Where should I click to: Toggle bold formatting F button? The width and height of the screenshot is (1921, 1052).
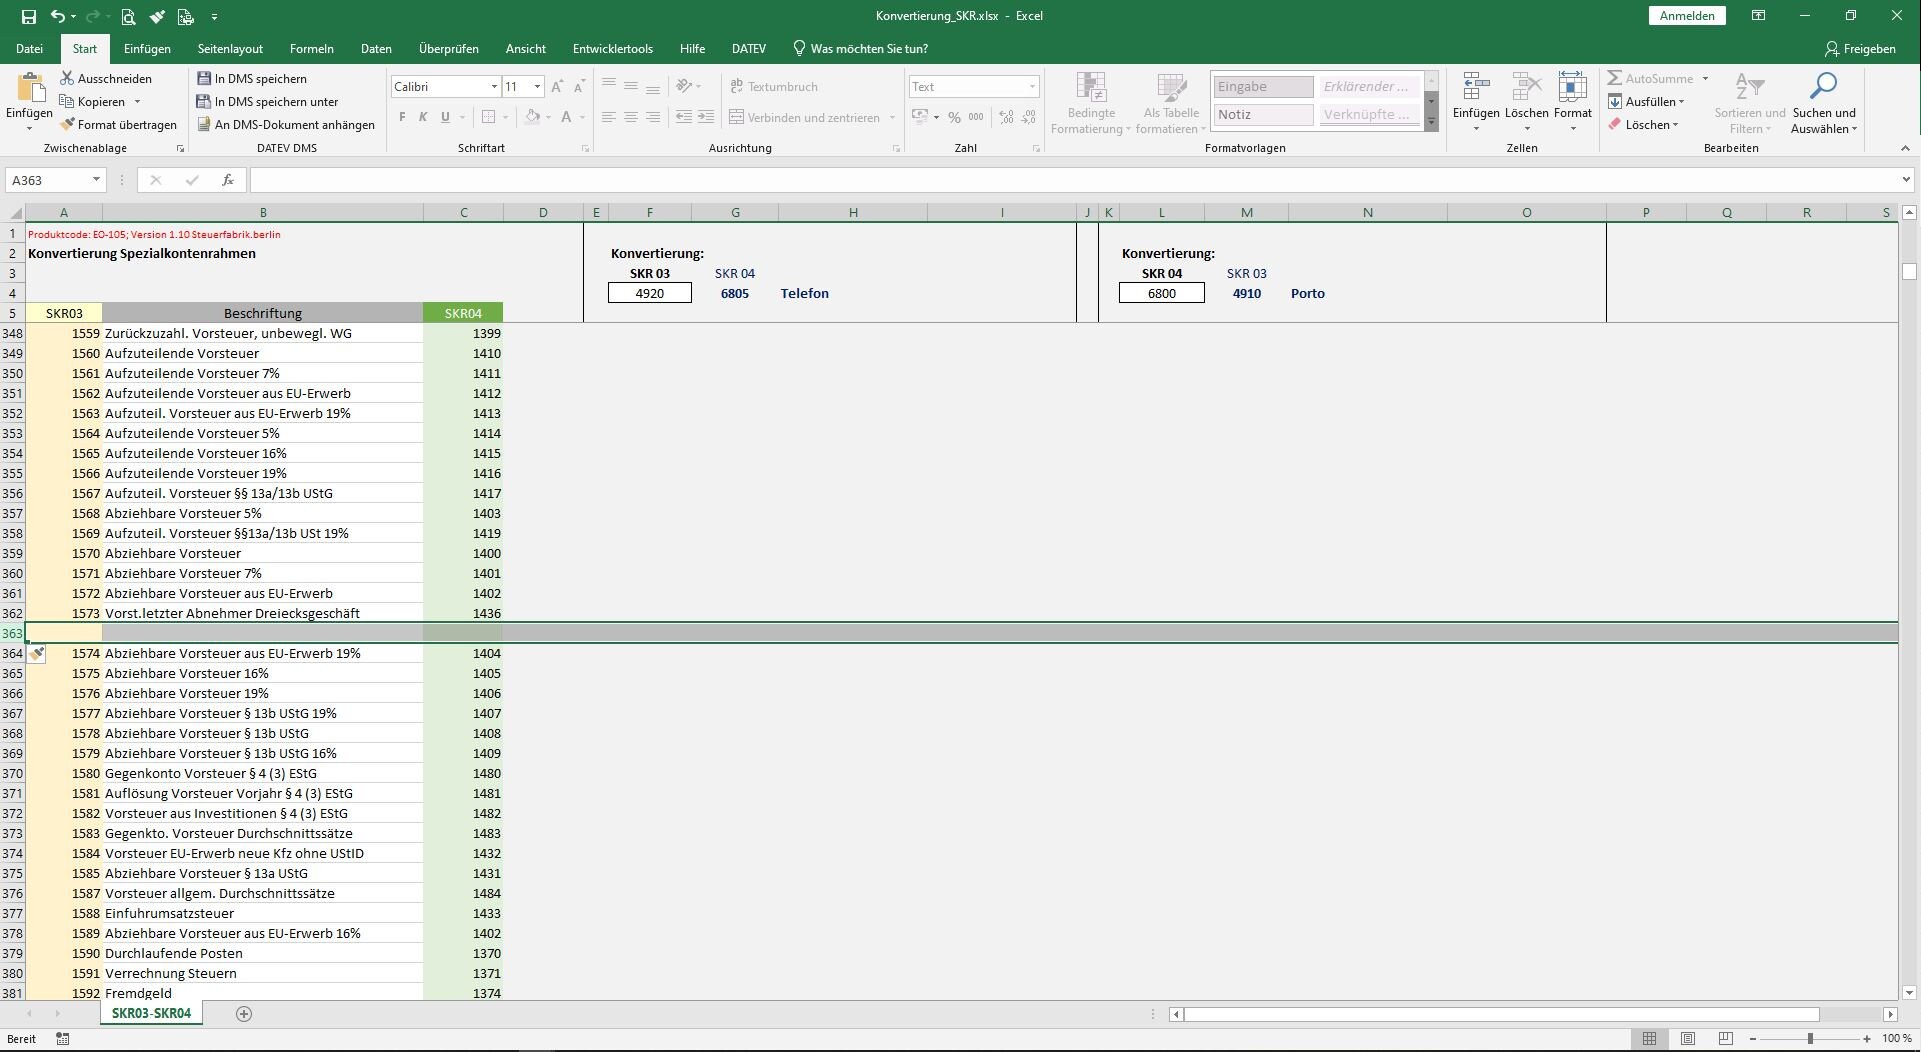(x=402, y=117)
